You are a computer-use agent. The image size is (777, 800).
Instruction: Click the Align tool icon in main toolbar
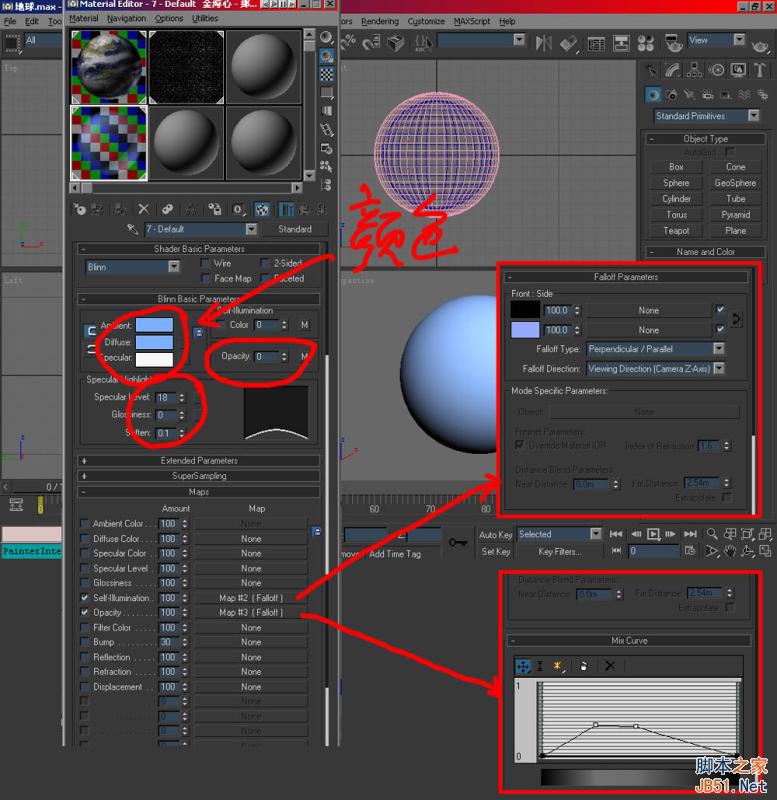(568, 43)
